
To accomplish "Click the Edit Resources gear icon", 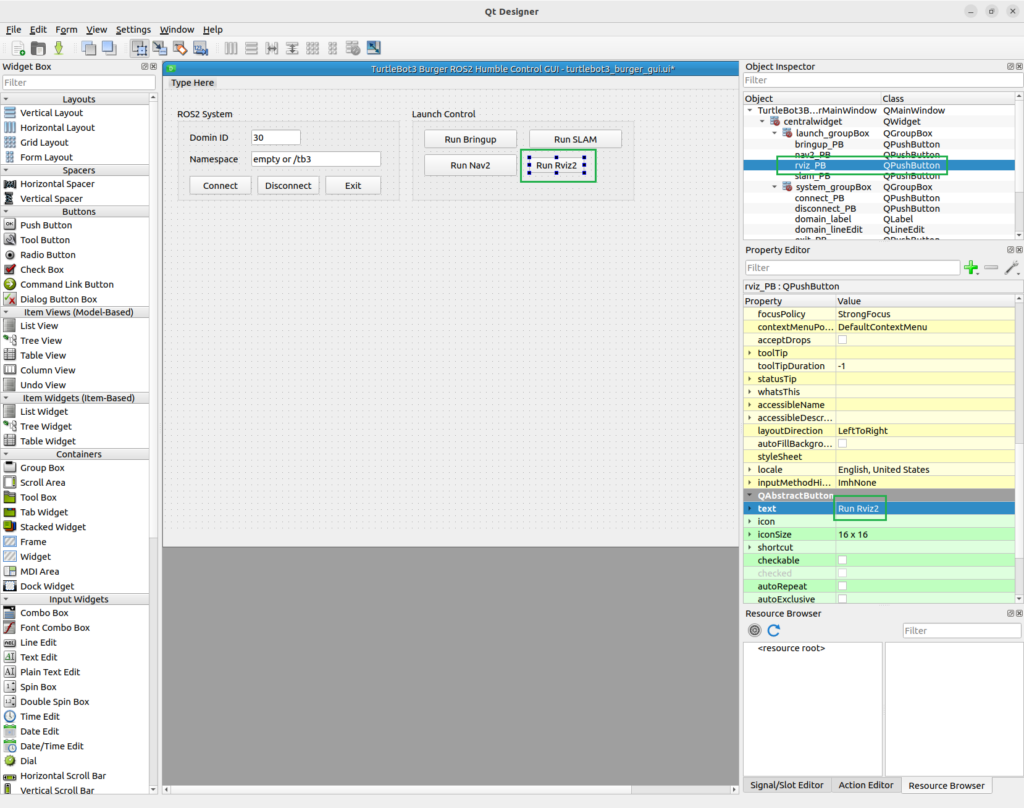I will coord(754,630).
